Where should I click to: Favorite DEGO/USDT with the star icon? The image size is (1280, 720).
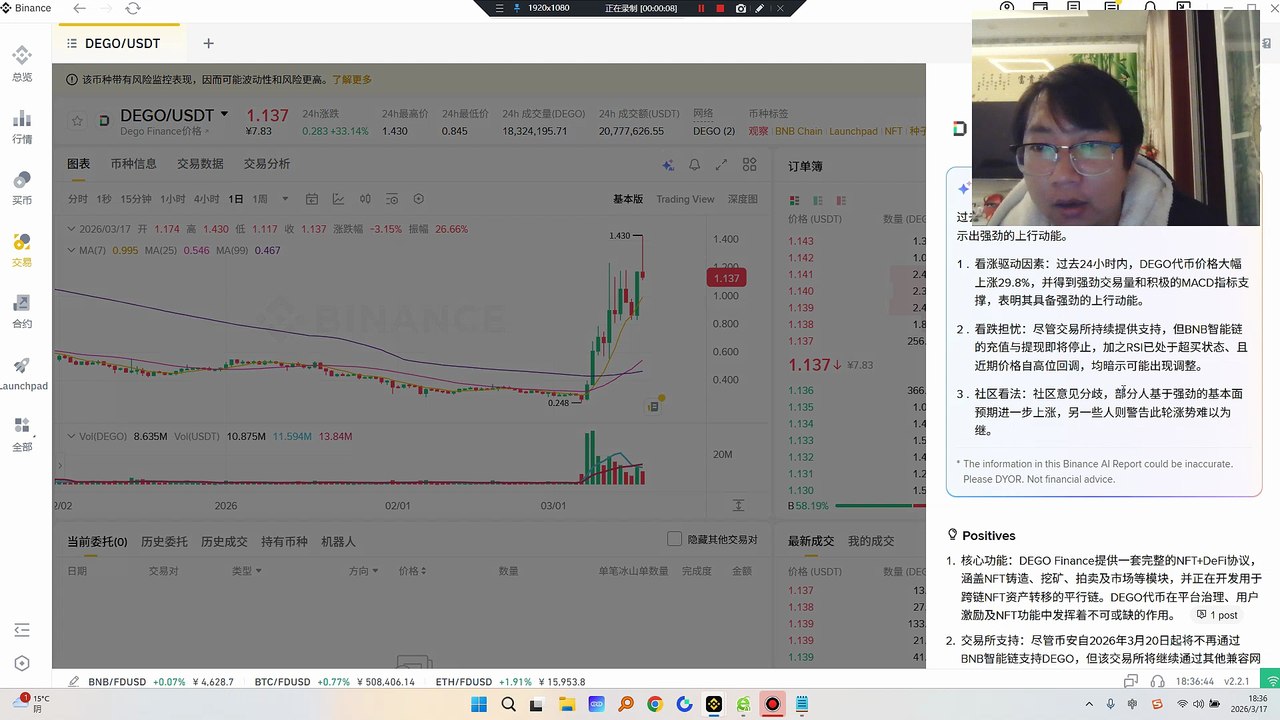point(77,121)
